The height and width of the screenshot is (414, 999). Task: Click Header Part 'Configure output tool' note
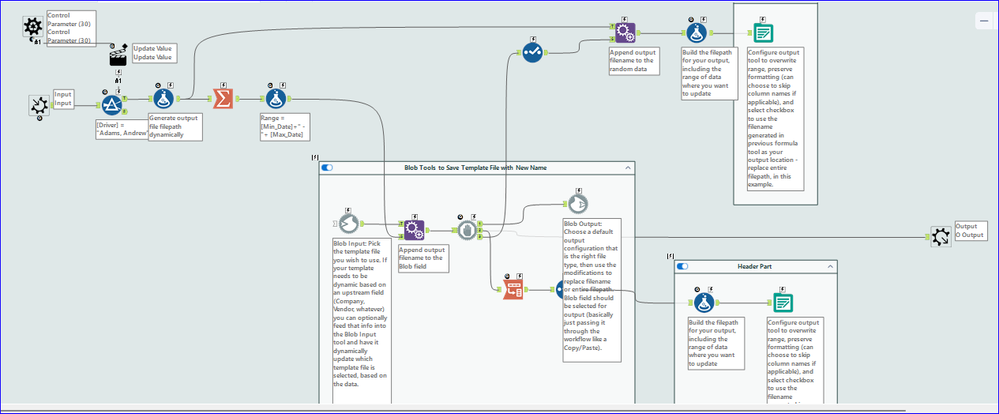click(795, 360)
